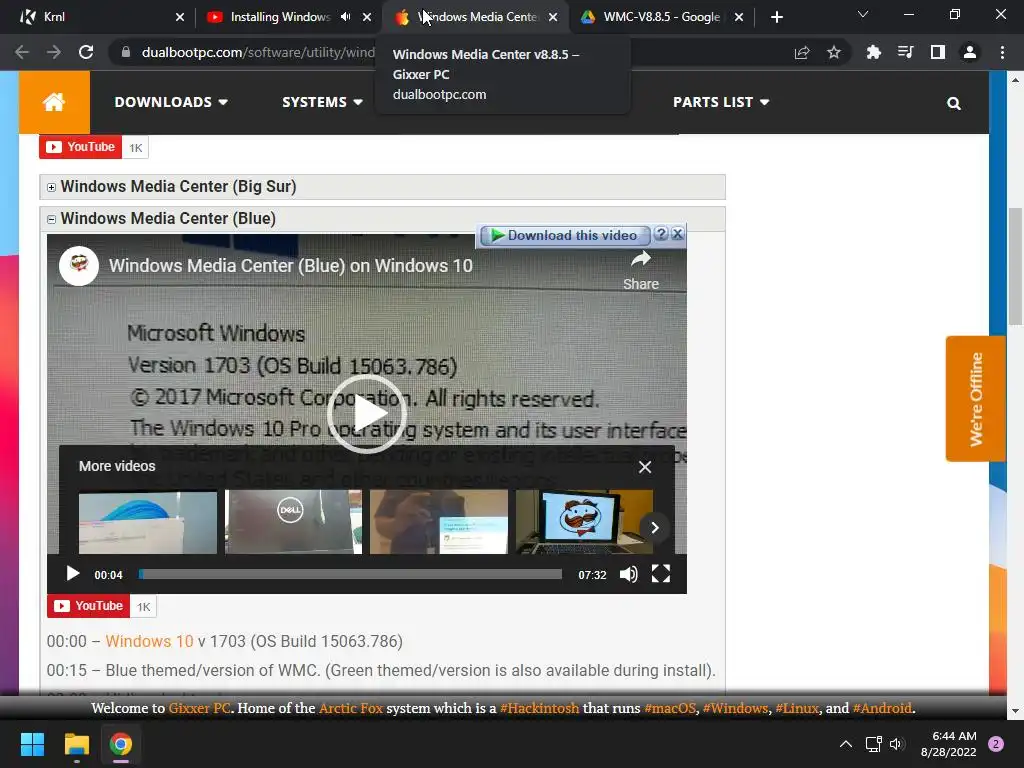The height and width of the screenshot is (768, 1024).
Task: Bookmark this page with the star icon
Action: (834, 52)
